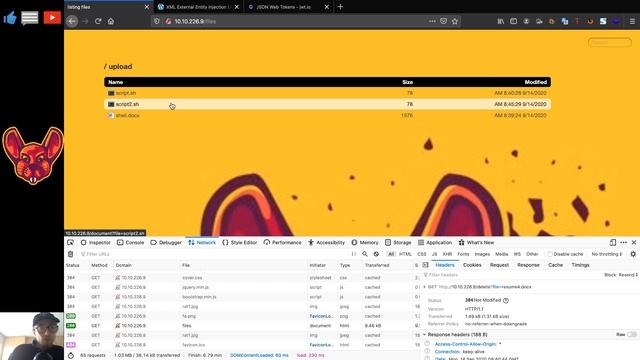Open the script.sh file link
This screenshot has height=360, width=640.
(x=126, y=93)
